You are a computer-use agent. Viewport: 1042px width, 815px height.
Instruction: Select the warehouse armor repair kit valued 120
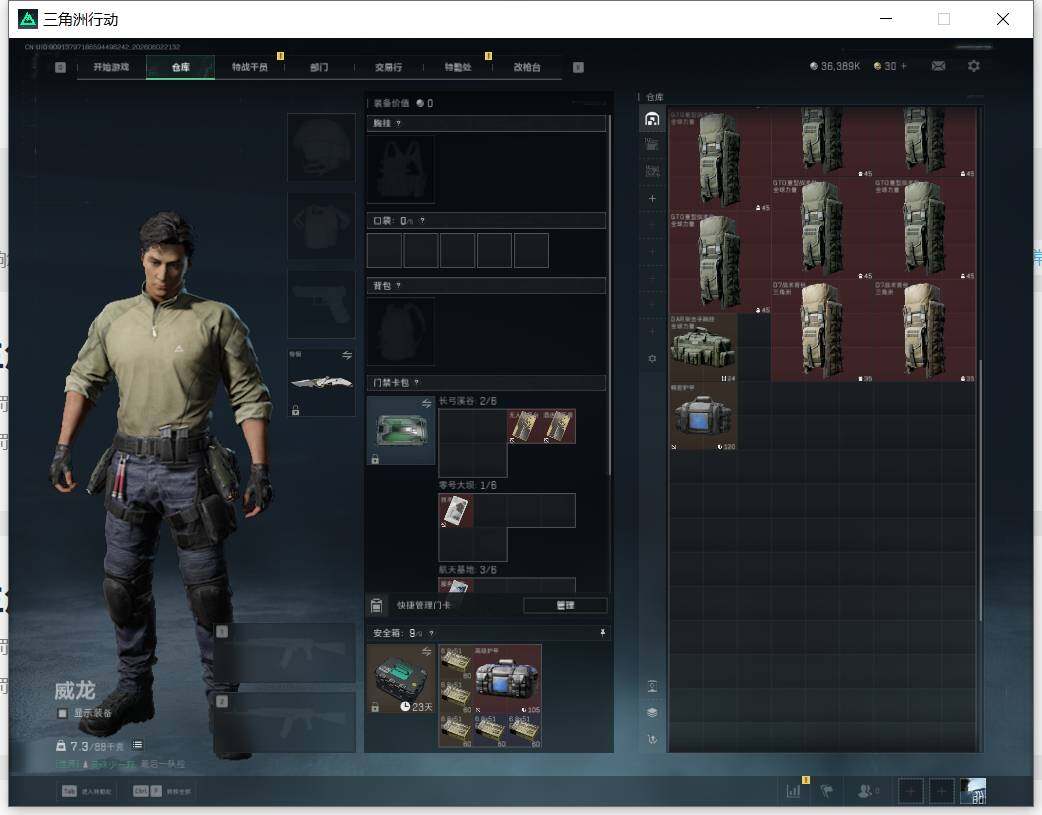(703, 417)
